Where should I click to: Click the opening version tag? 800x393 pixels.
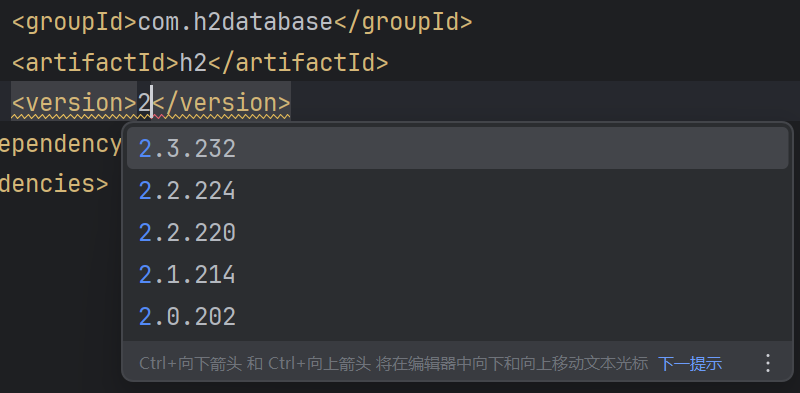click(x=74, y=104)
